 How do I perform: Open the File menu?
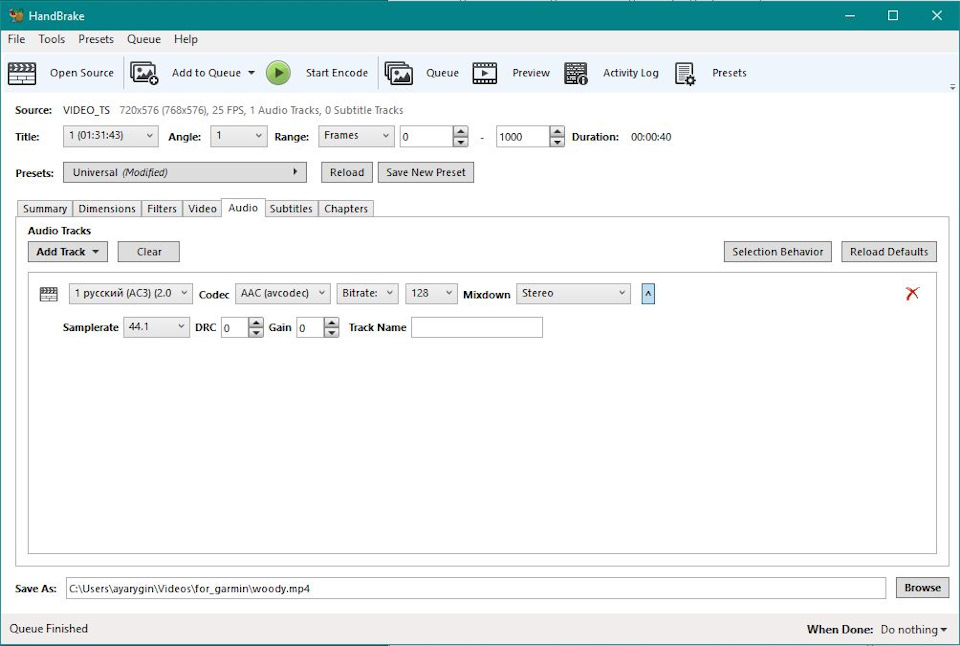coord(16,39)
